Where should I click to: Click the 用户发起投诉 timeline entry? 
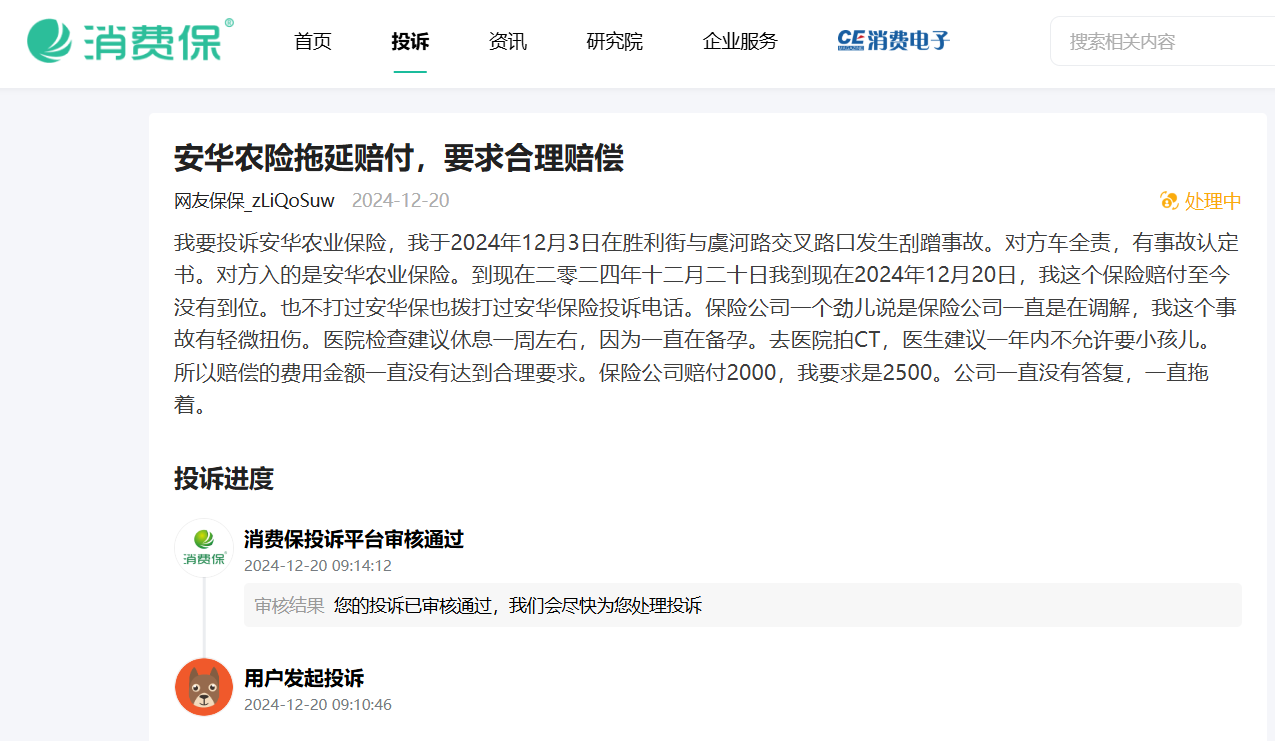[x=304, y=678]
